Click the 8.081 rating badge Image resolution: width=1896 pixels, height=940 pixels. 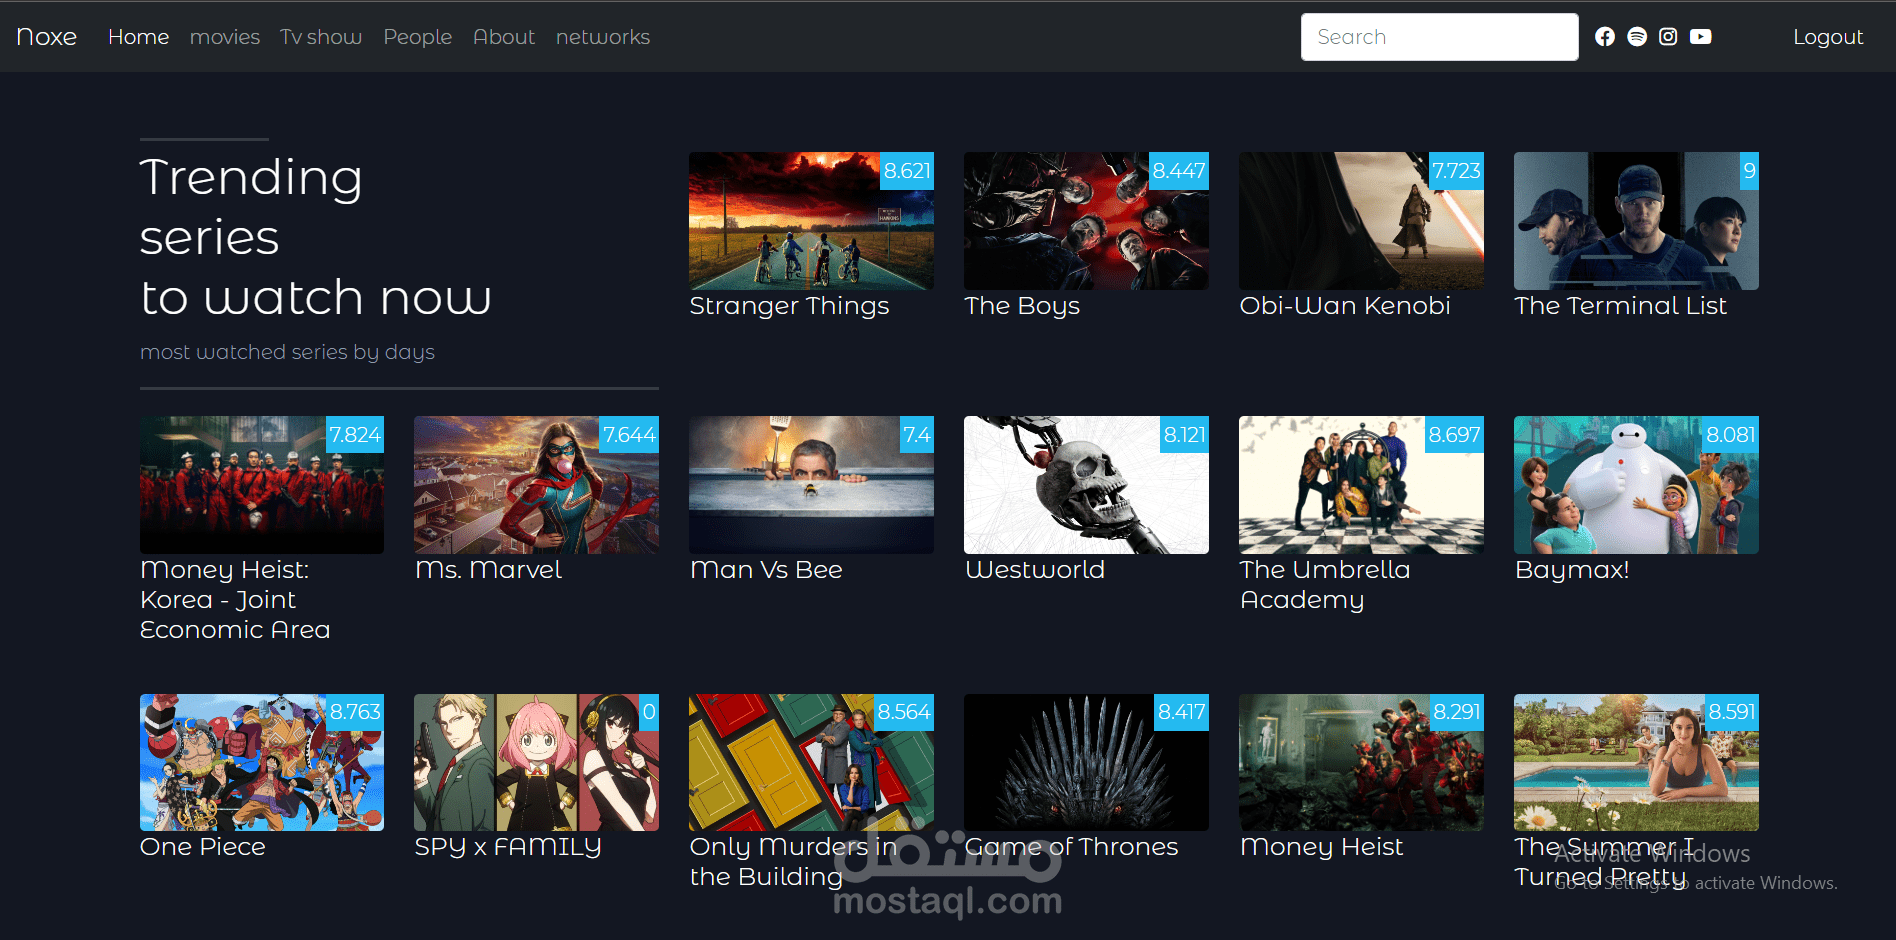click(1731, 435)
